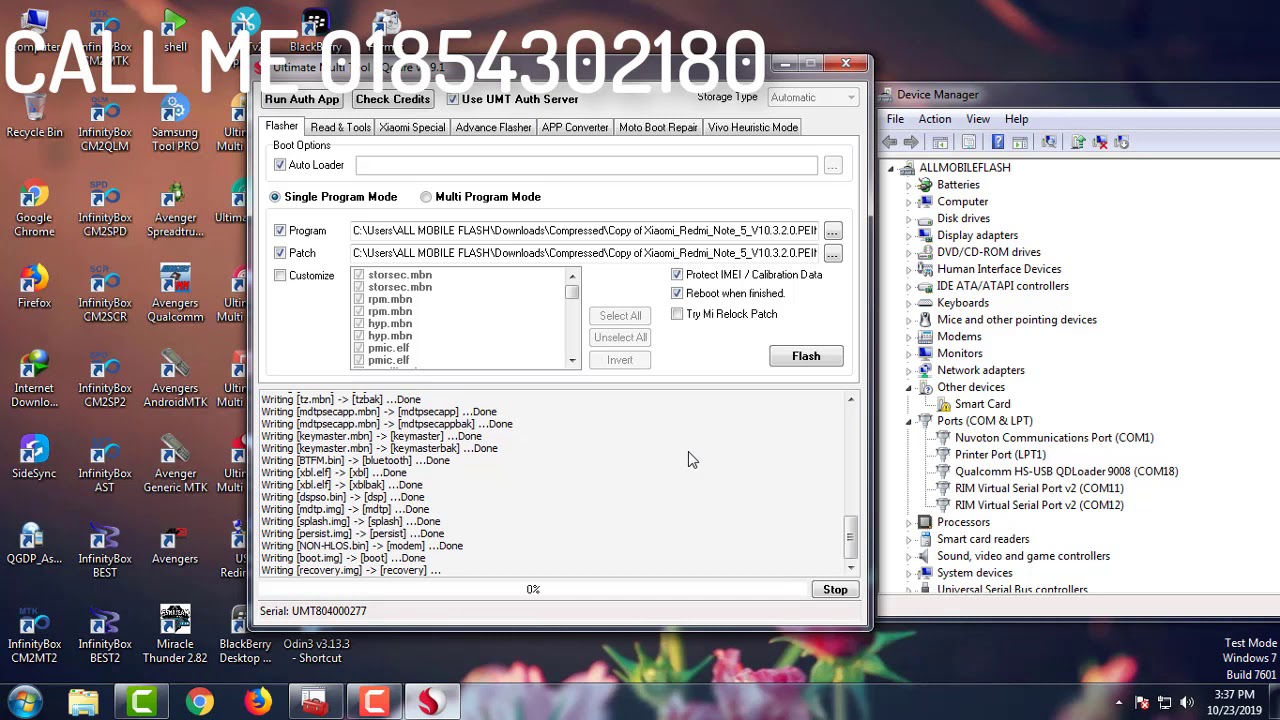Select the InfinityBox CM2SCR shortcut

click(105, 293)
